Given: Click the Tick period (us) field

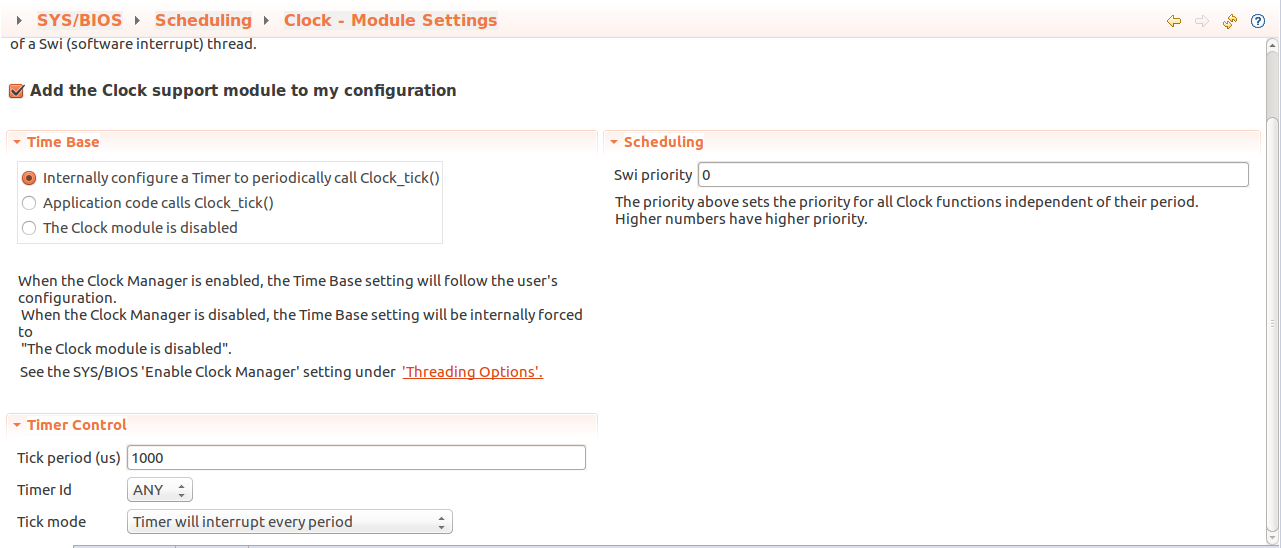Looking at the screenshot, I should [x=356, y=458].
